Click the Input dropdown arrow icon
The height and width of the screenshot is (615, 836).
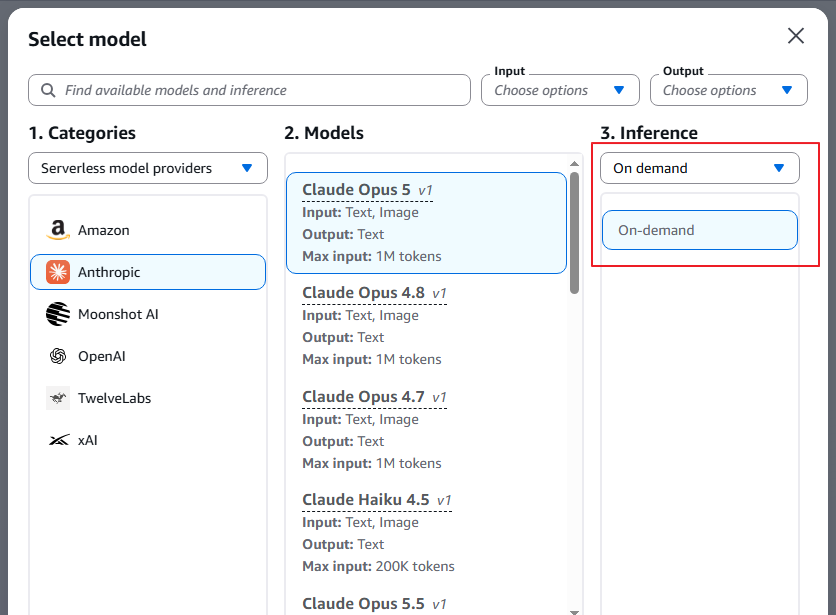619,90
